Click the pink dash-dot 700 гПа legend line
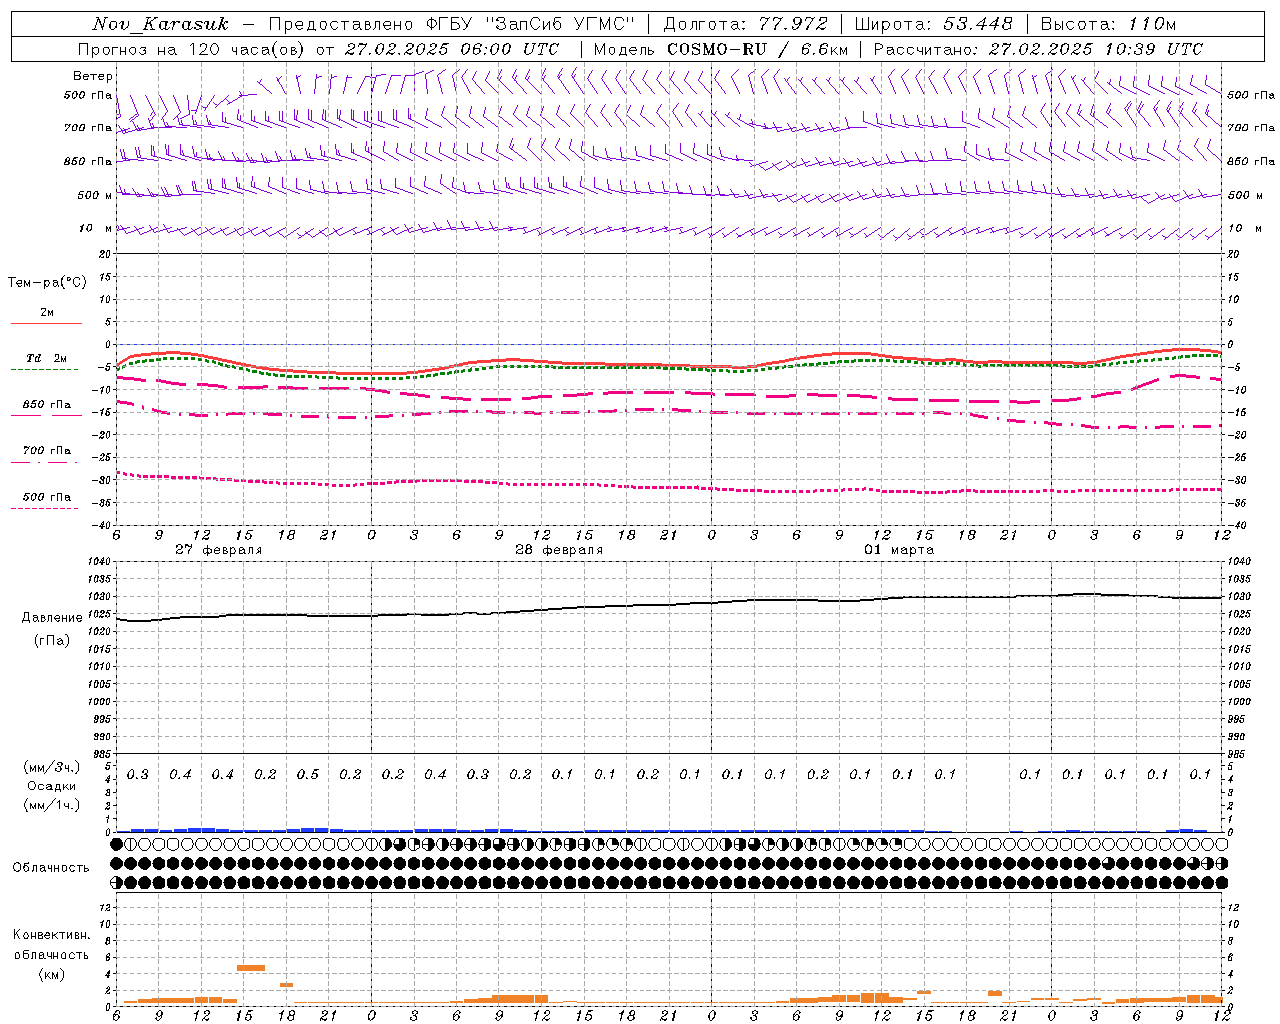This screenshot has width=1280, height=1024. 45,462
